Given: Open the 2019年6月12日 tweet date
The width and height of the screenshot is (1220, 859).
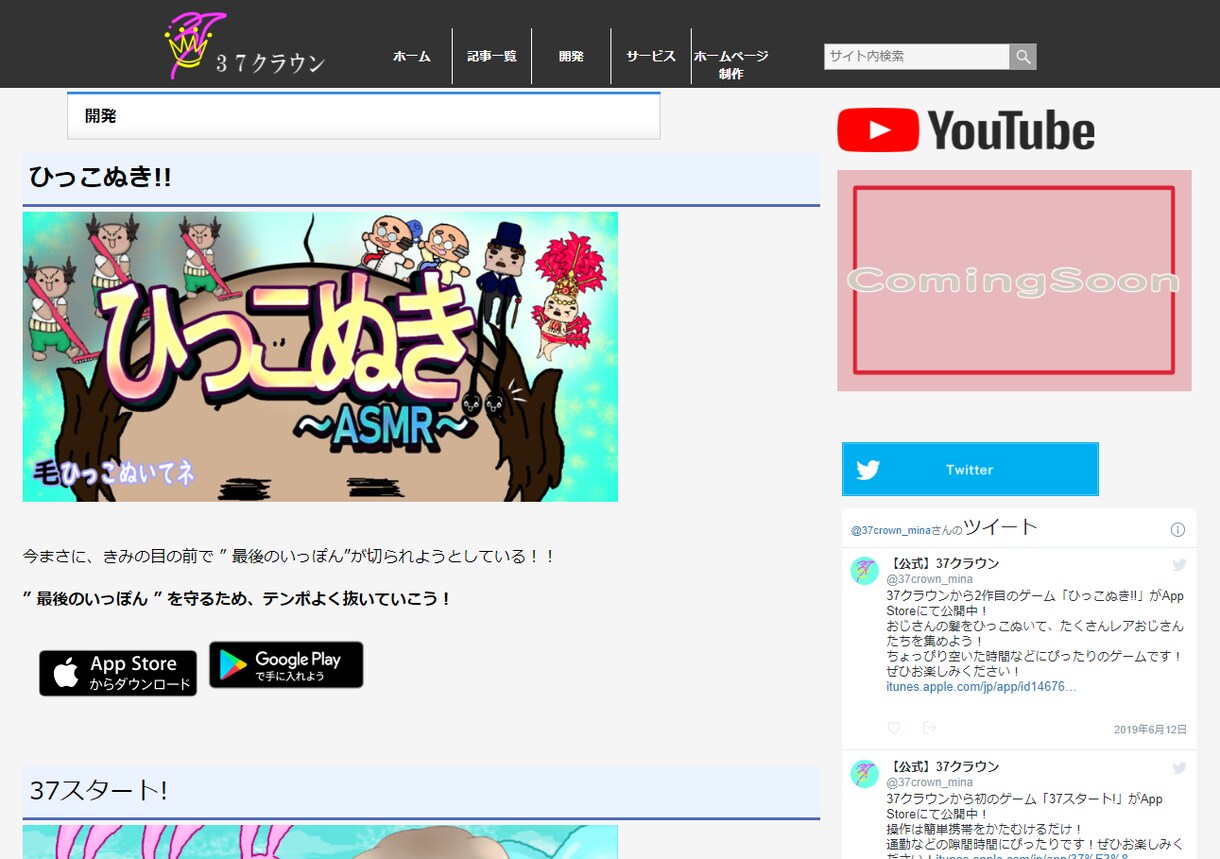Looking at the screenshot, I should point(1150,730).
